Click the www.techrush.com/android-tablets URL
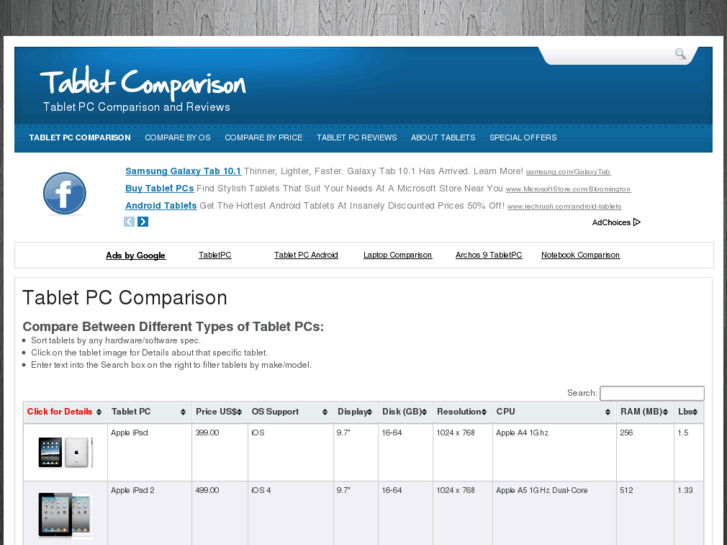The height and width of the screenshot is (545, 727). (564, 206)
